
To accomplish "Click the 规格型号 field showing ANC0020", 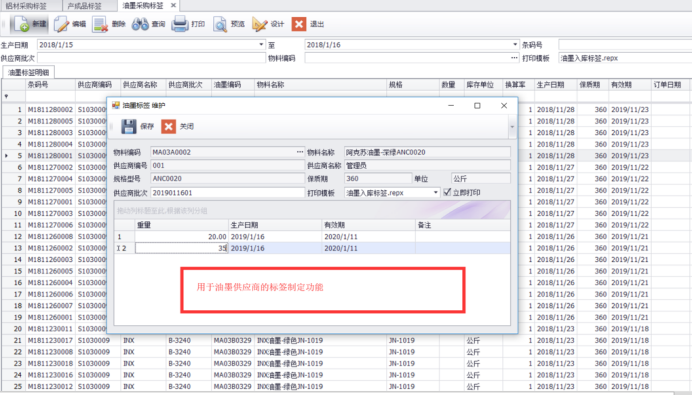I will coord(227,179).
